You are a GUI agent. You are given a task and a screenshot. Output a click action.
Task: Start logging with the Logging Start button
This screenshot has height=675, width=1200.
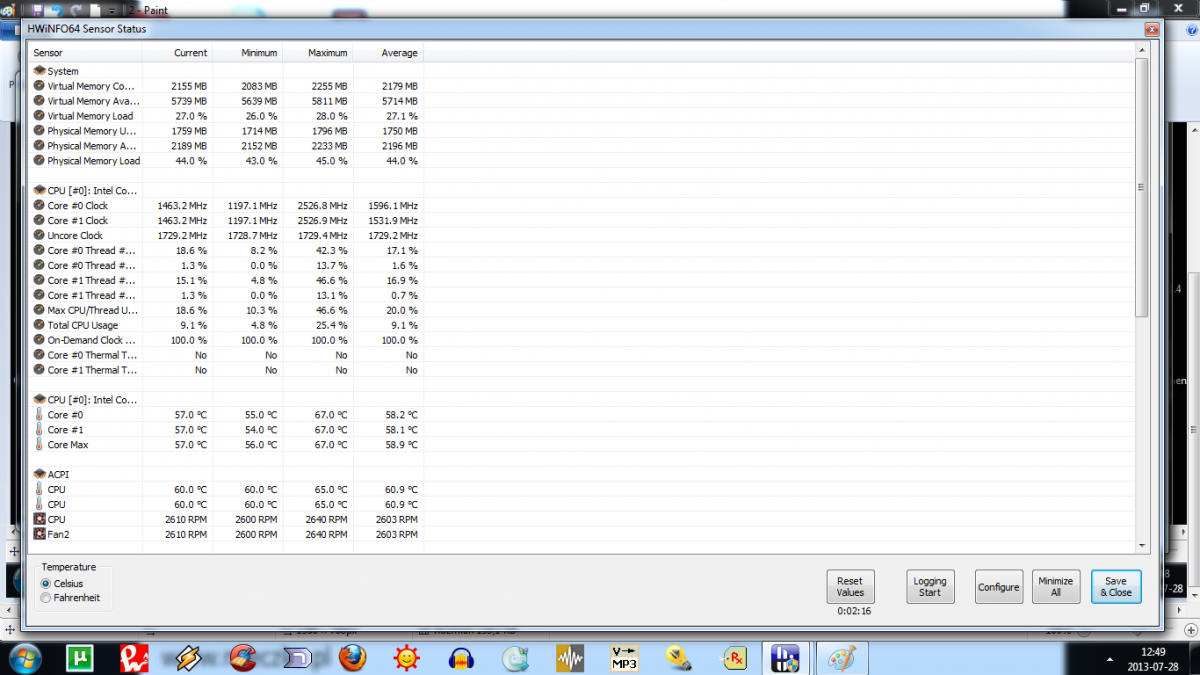[930, 587]
